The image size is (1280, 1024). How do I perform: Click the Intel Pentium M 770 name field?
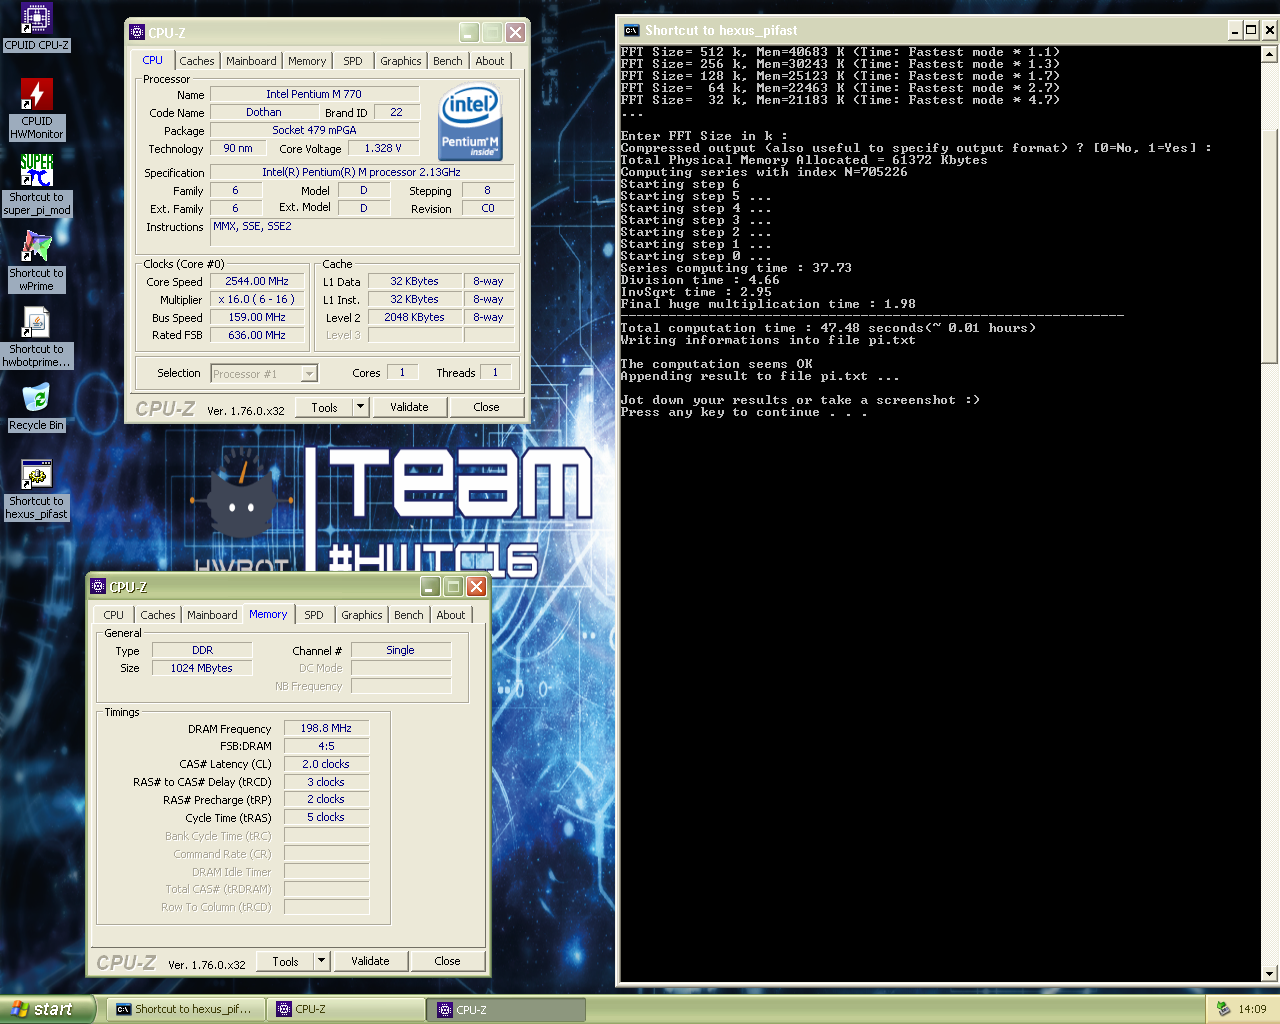point(314,94)
